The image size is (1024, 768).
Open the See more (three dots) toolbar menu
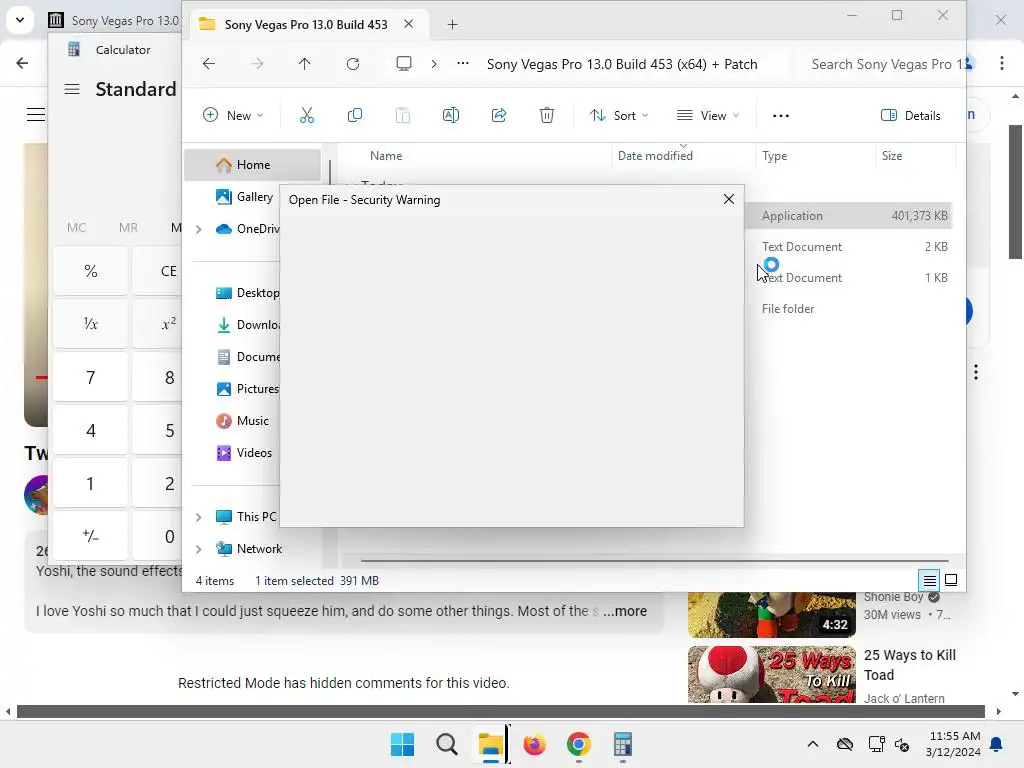(780, 116)
